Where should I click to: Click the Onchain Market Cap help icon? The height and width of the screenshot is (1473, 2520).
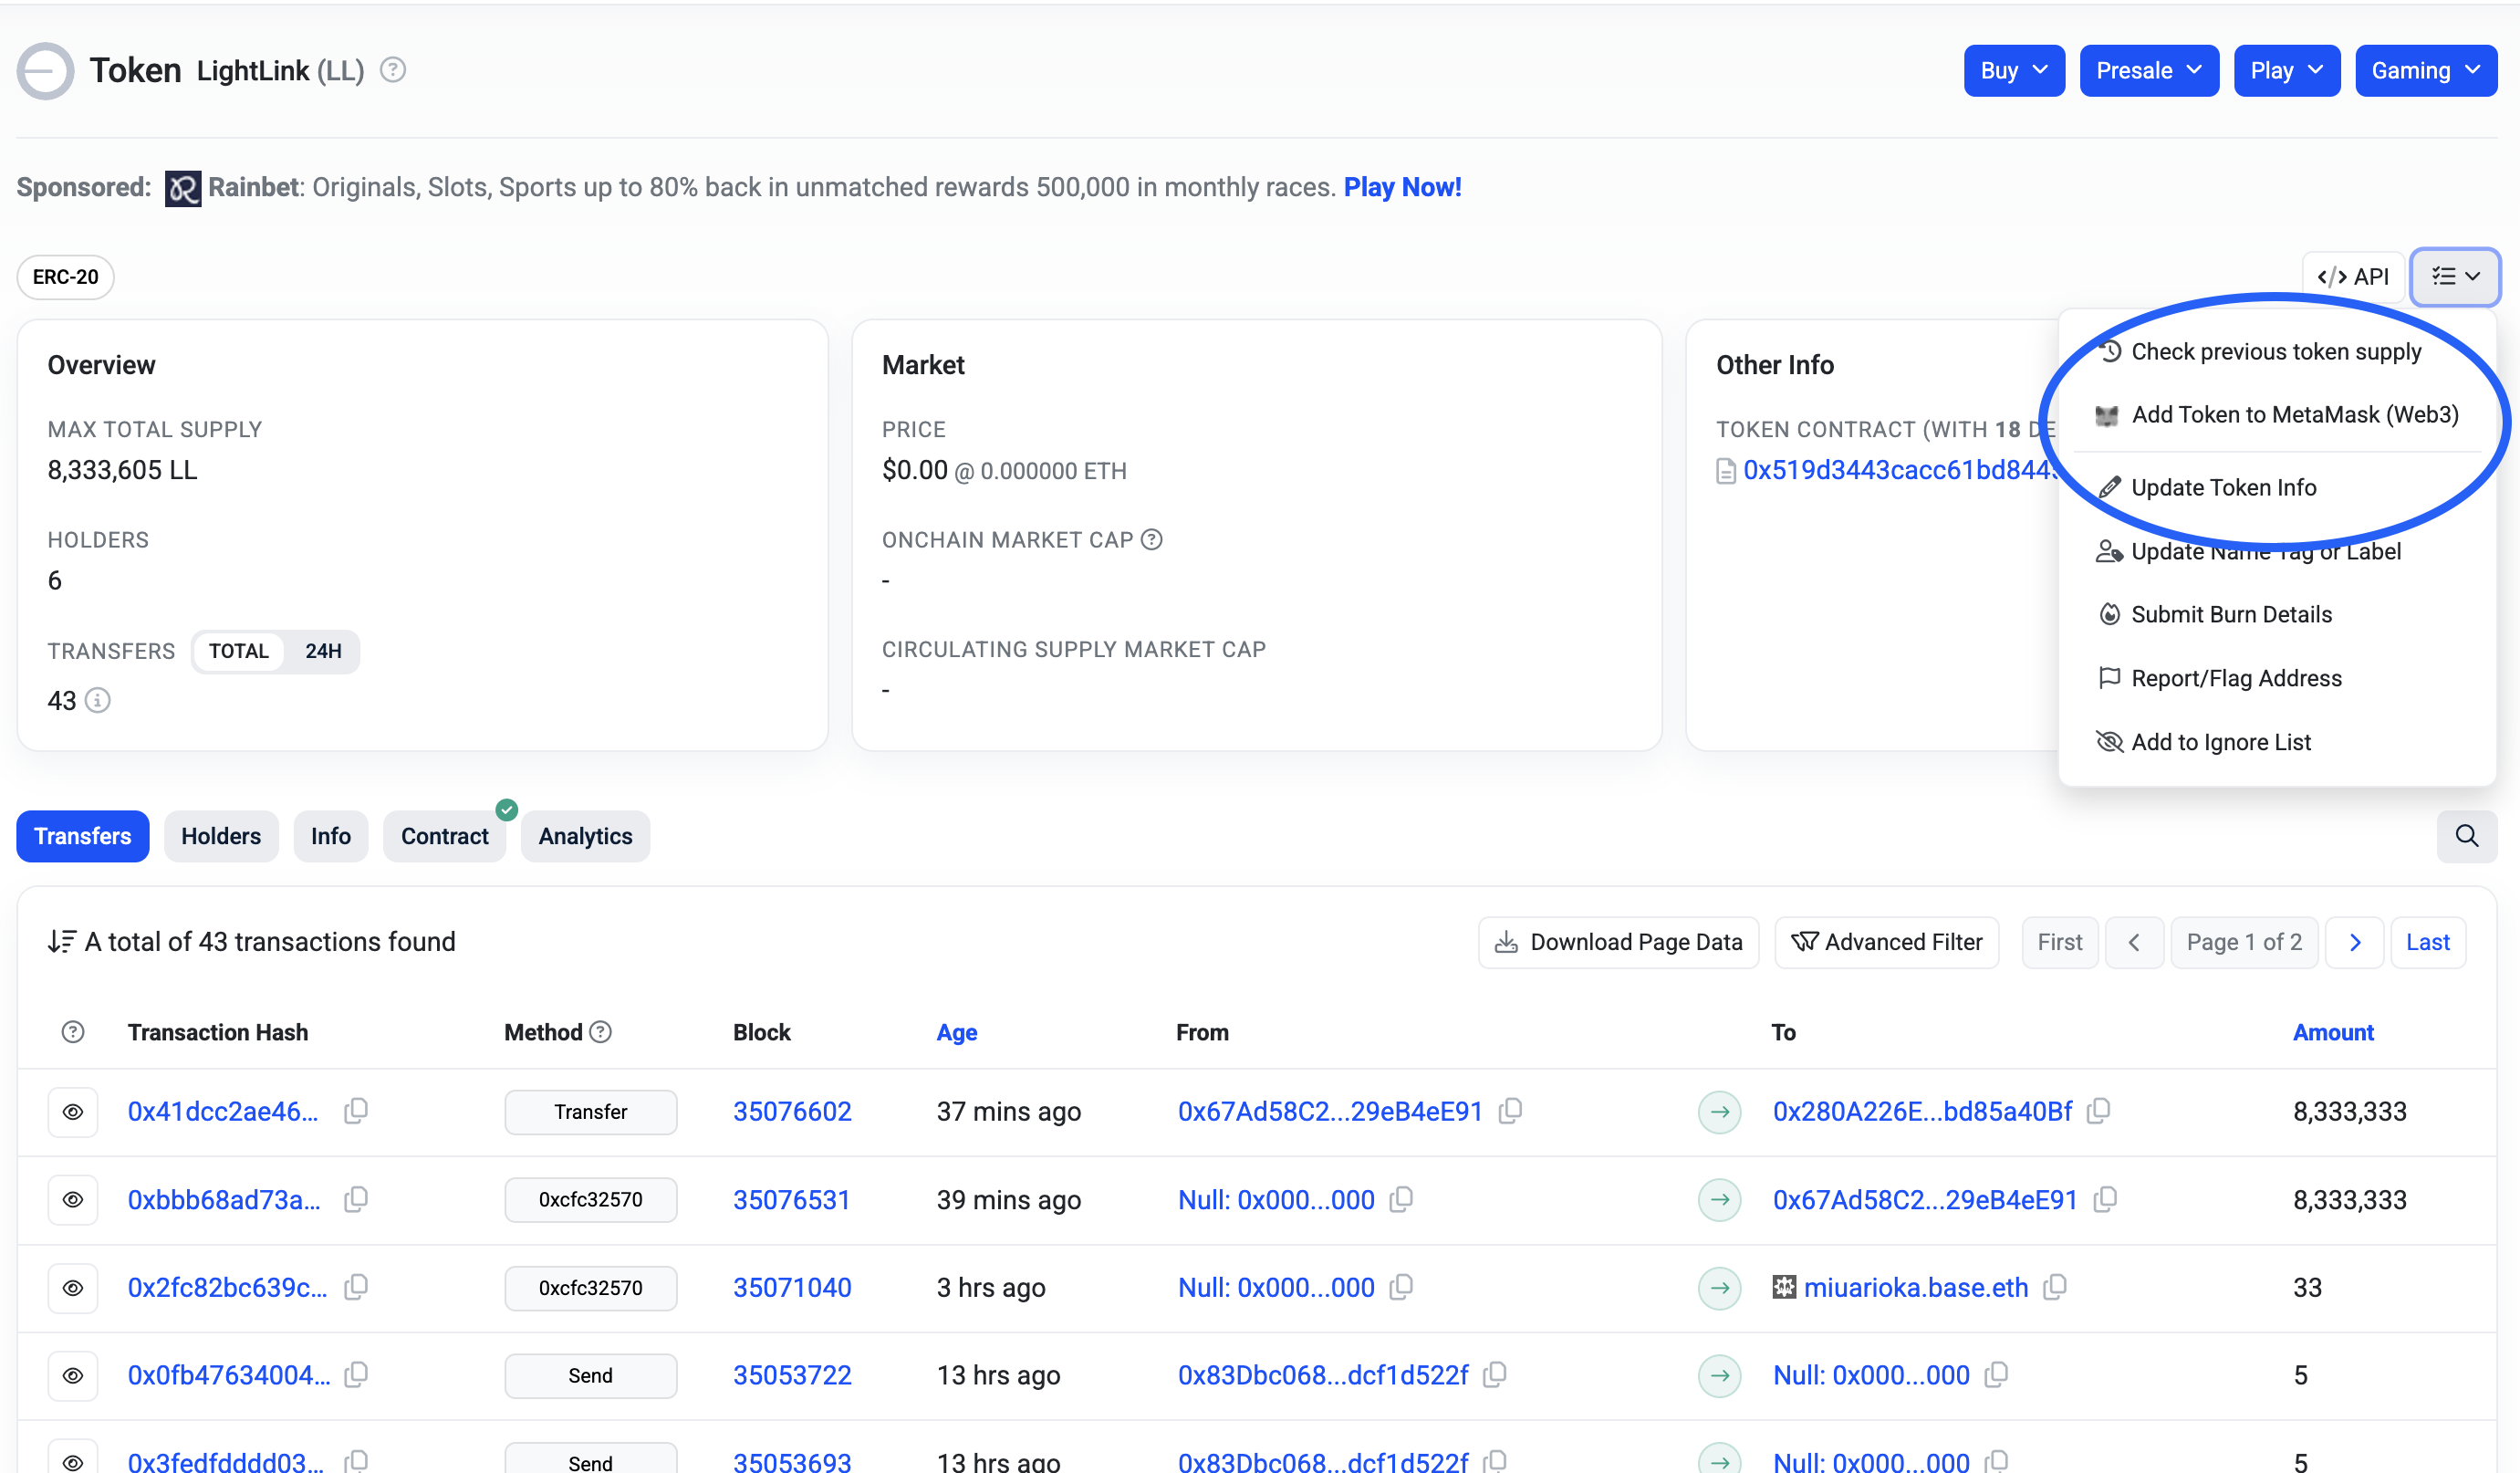[x=1152, y=540]
